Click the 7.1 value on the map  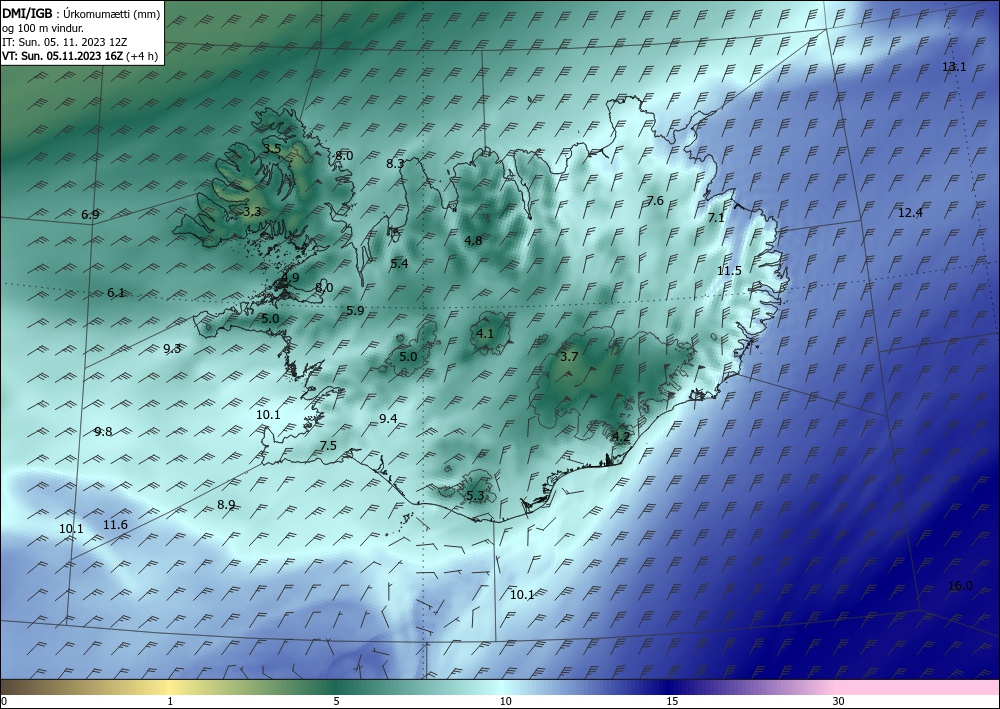[716, 217]
